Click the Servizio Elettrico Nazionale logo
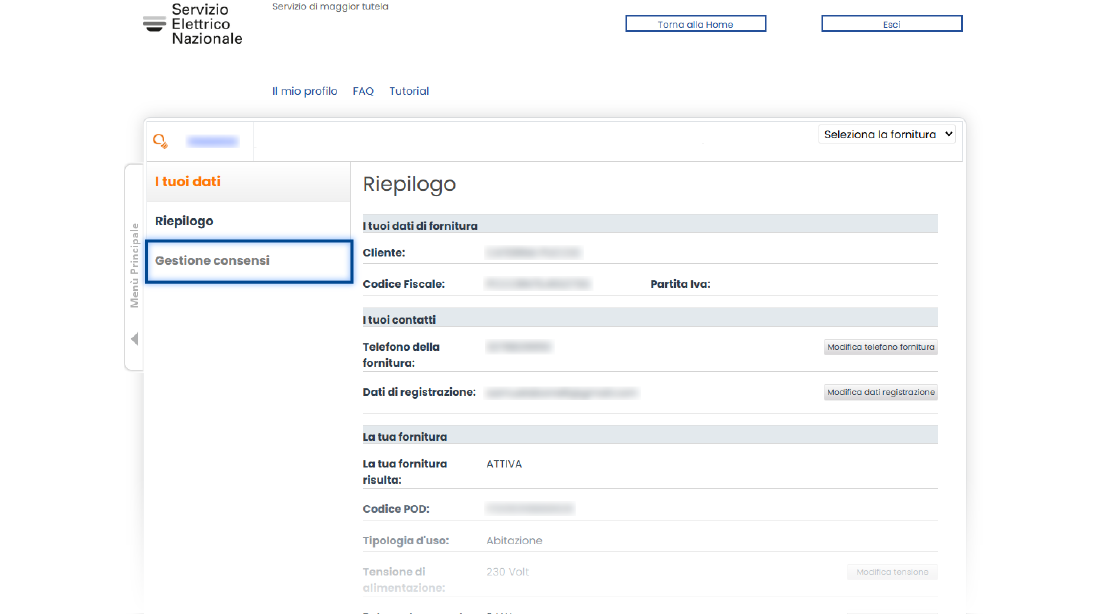The width and height of the screenshot is (1111, 614). point(193,24)
